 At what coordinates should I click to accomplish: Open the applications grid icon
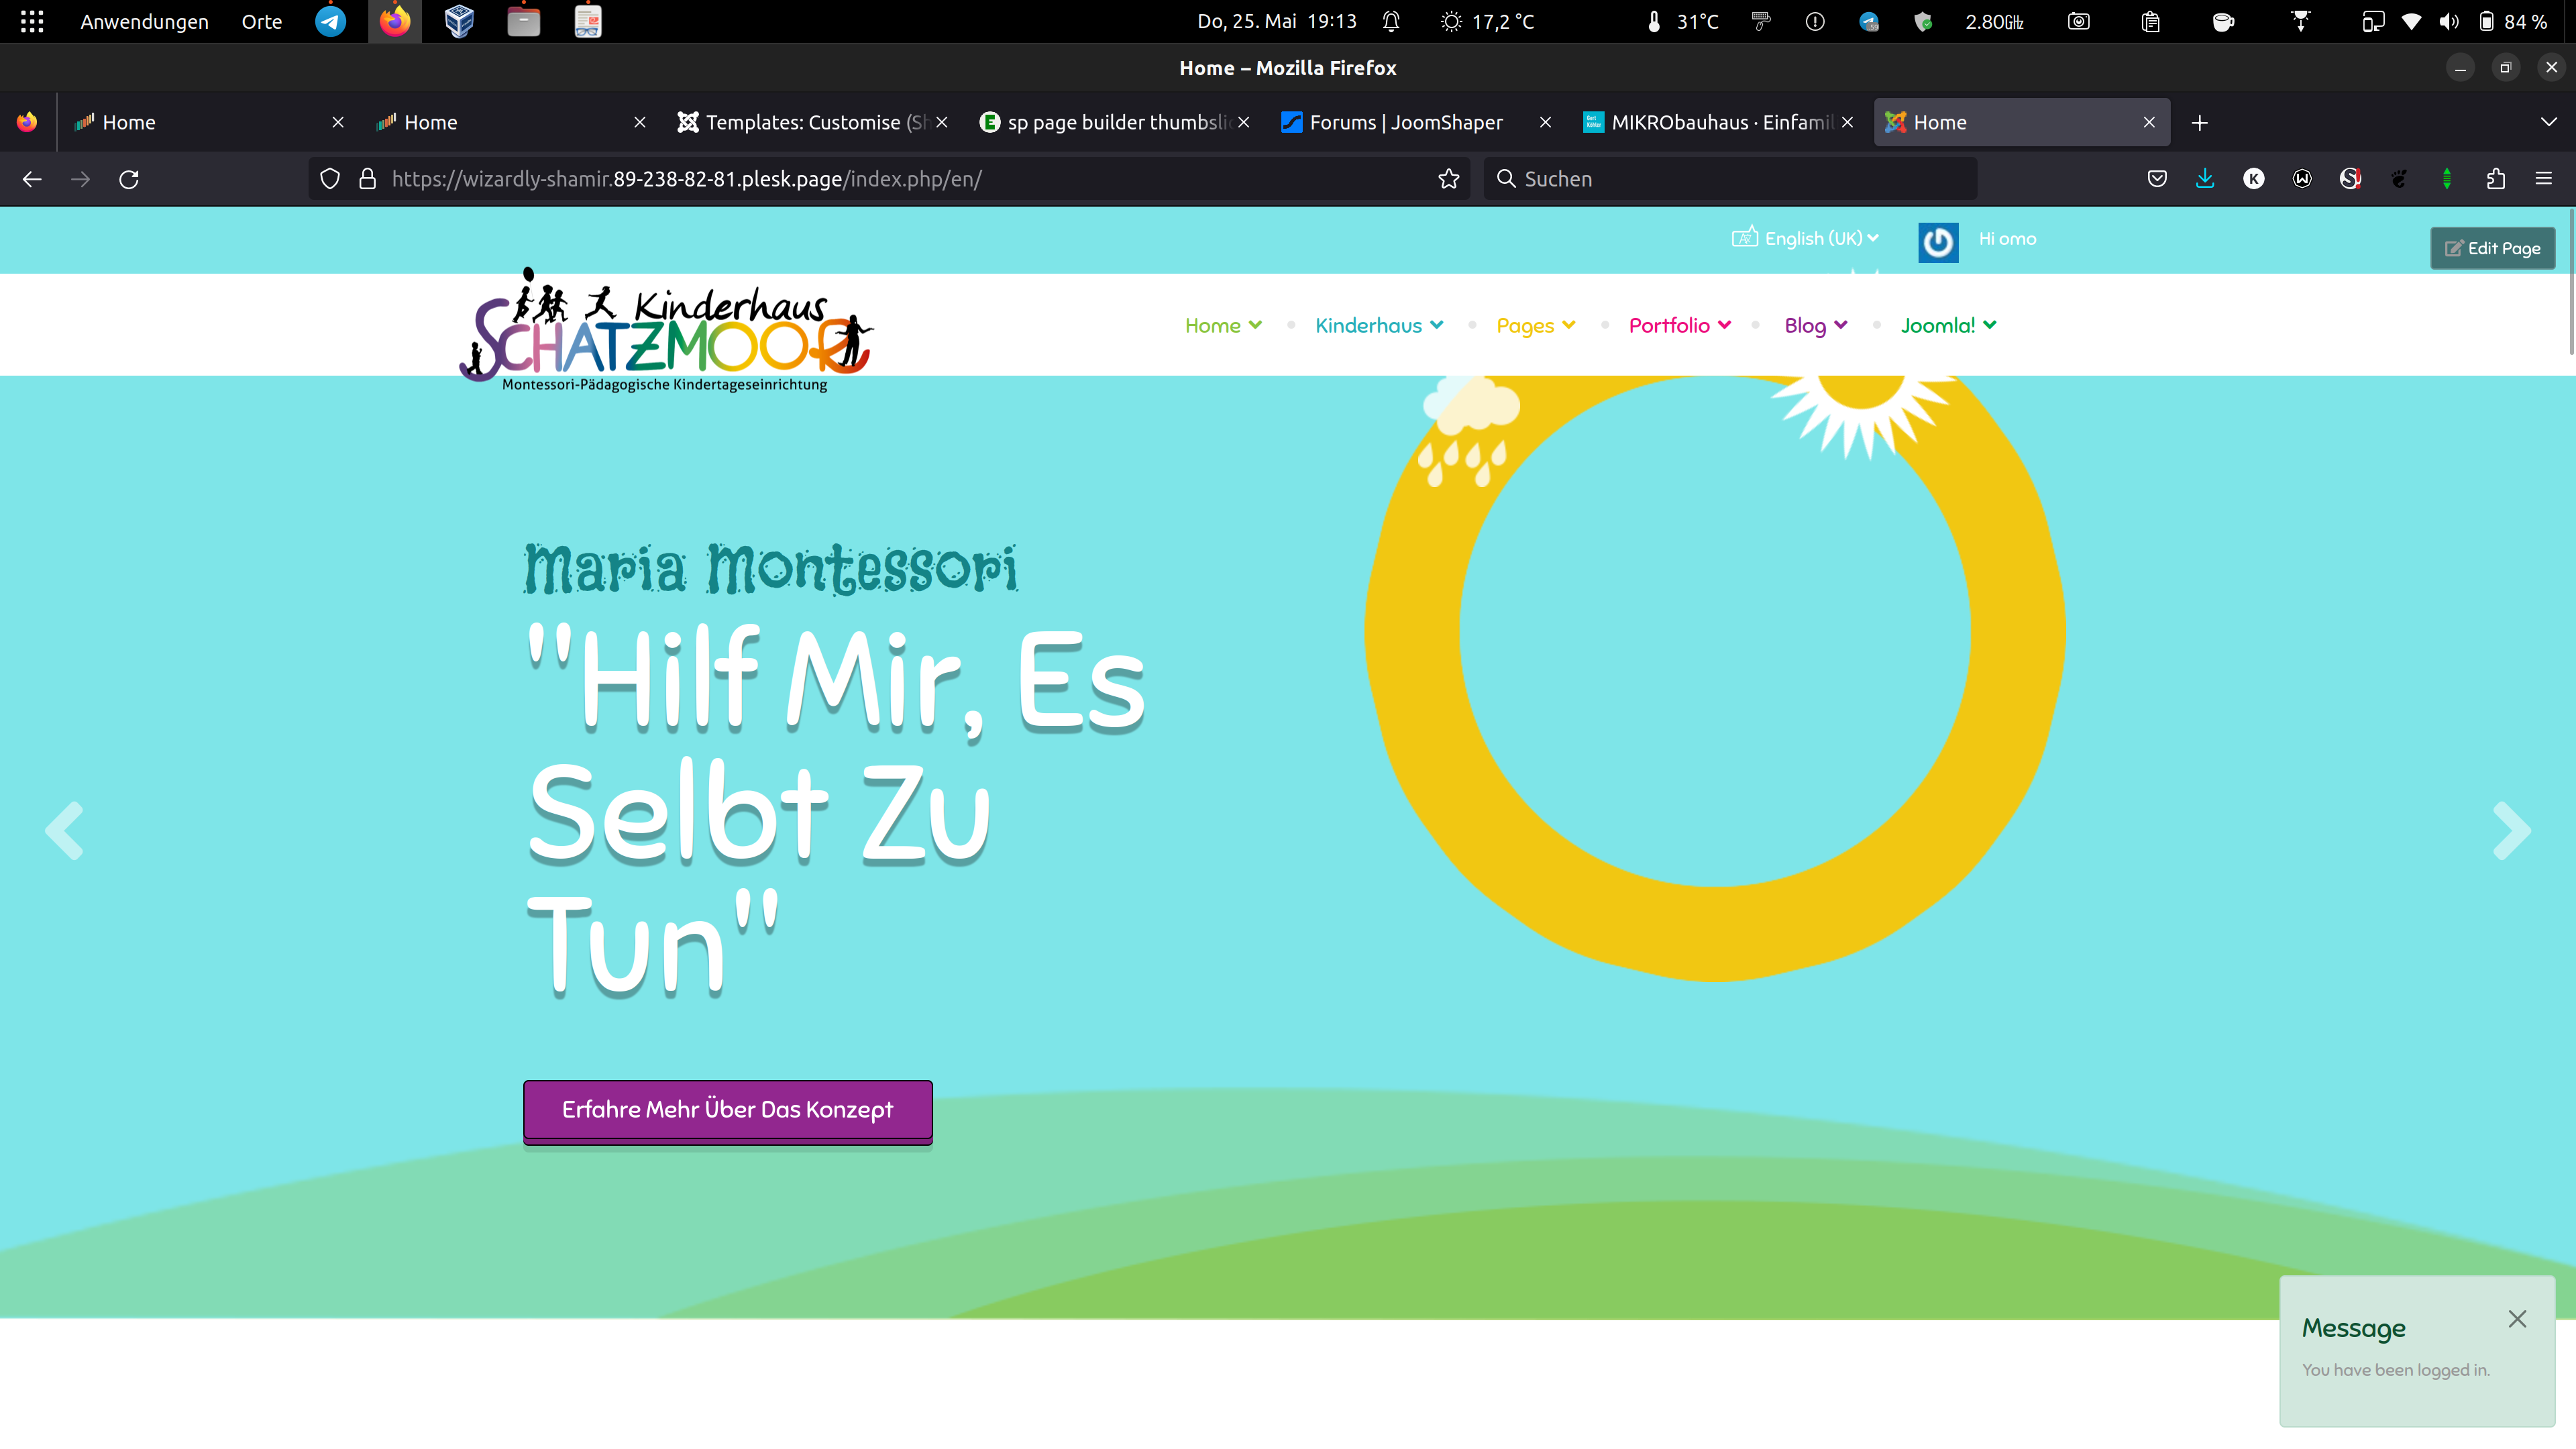32,21
